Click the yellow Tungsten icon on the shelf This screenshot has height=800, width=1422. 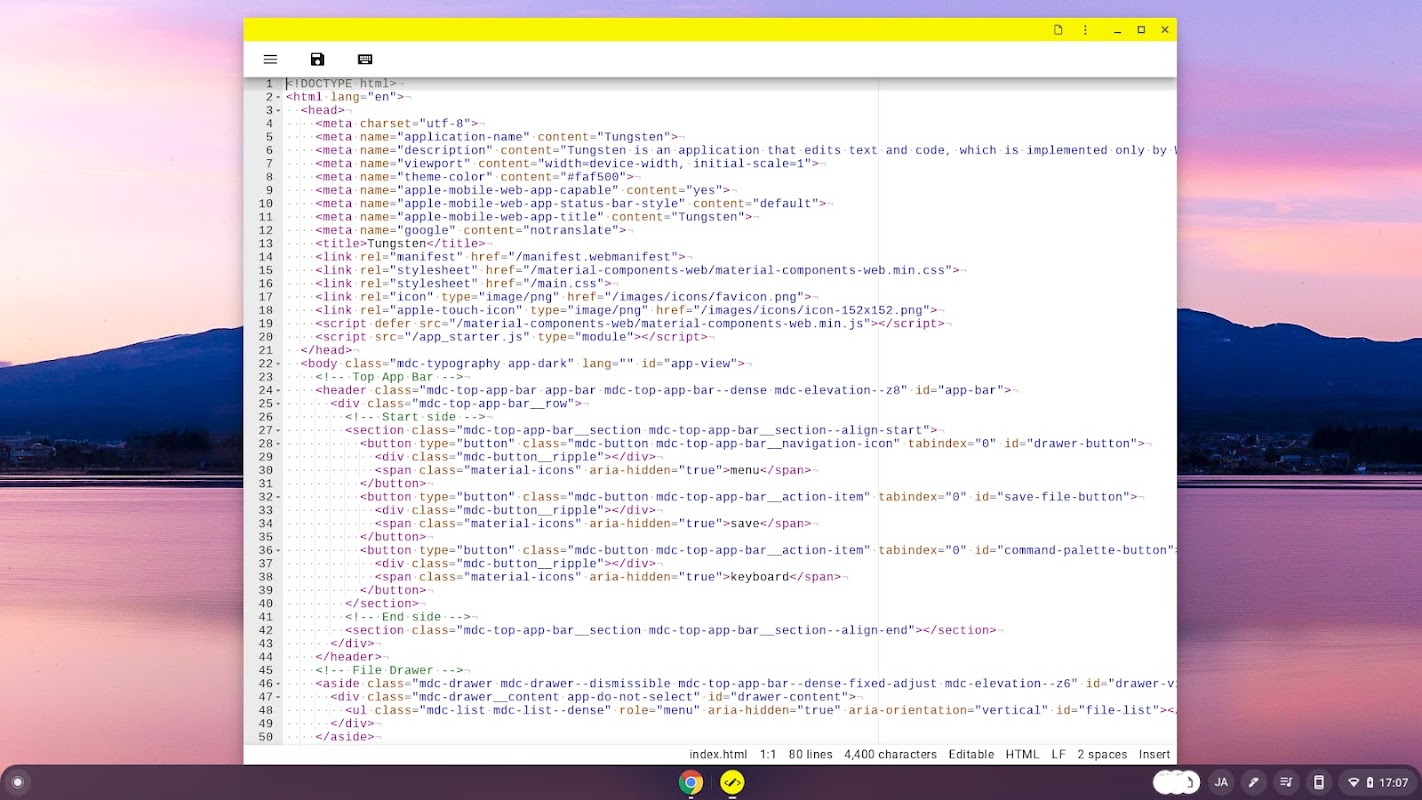[x=732, y=782]
